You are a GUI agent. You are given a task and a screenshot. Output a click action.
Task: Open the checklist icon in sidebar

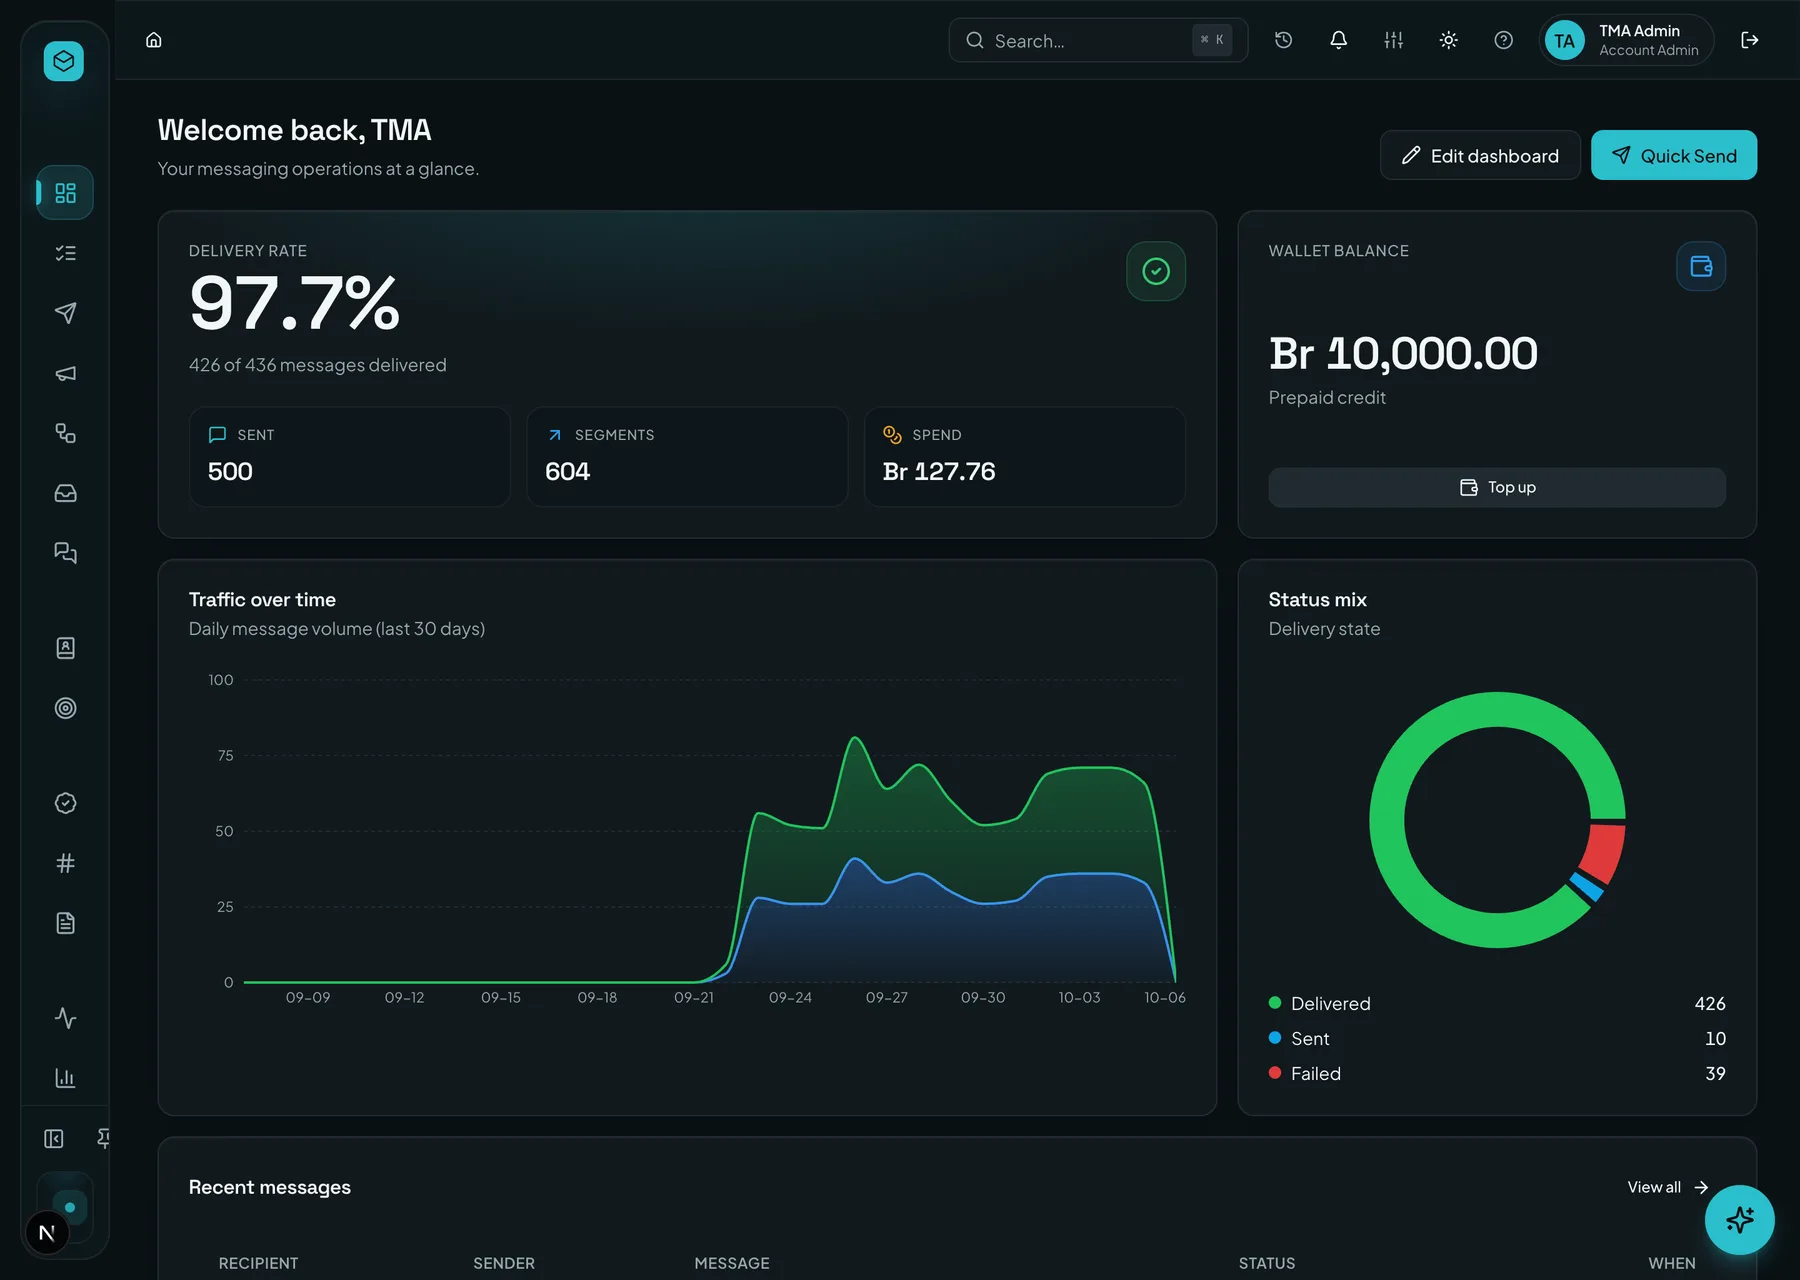pyautogui.click(x=65, y=253)
